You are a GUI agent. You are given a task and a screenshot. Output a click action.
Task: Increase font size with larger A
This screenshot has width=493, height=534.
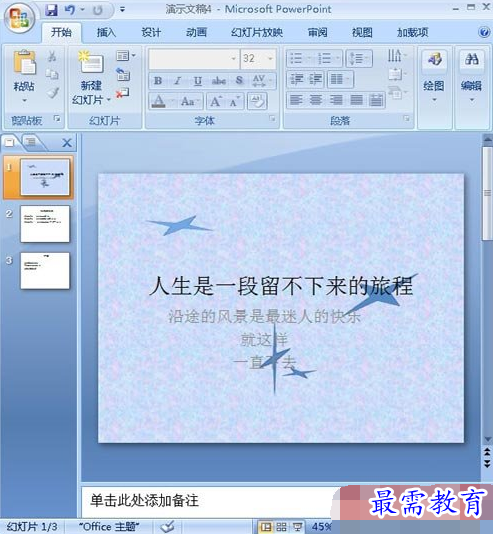point(216,101)
